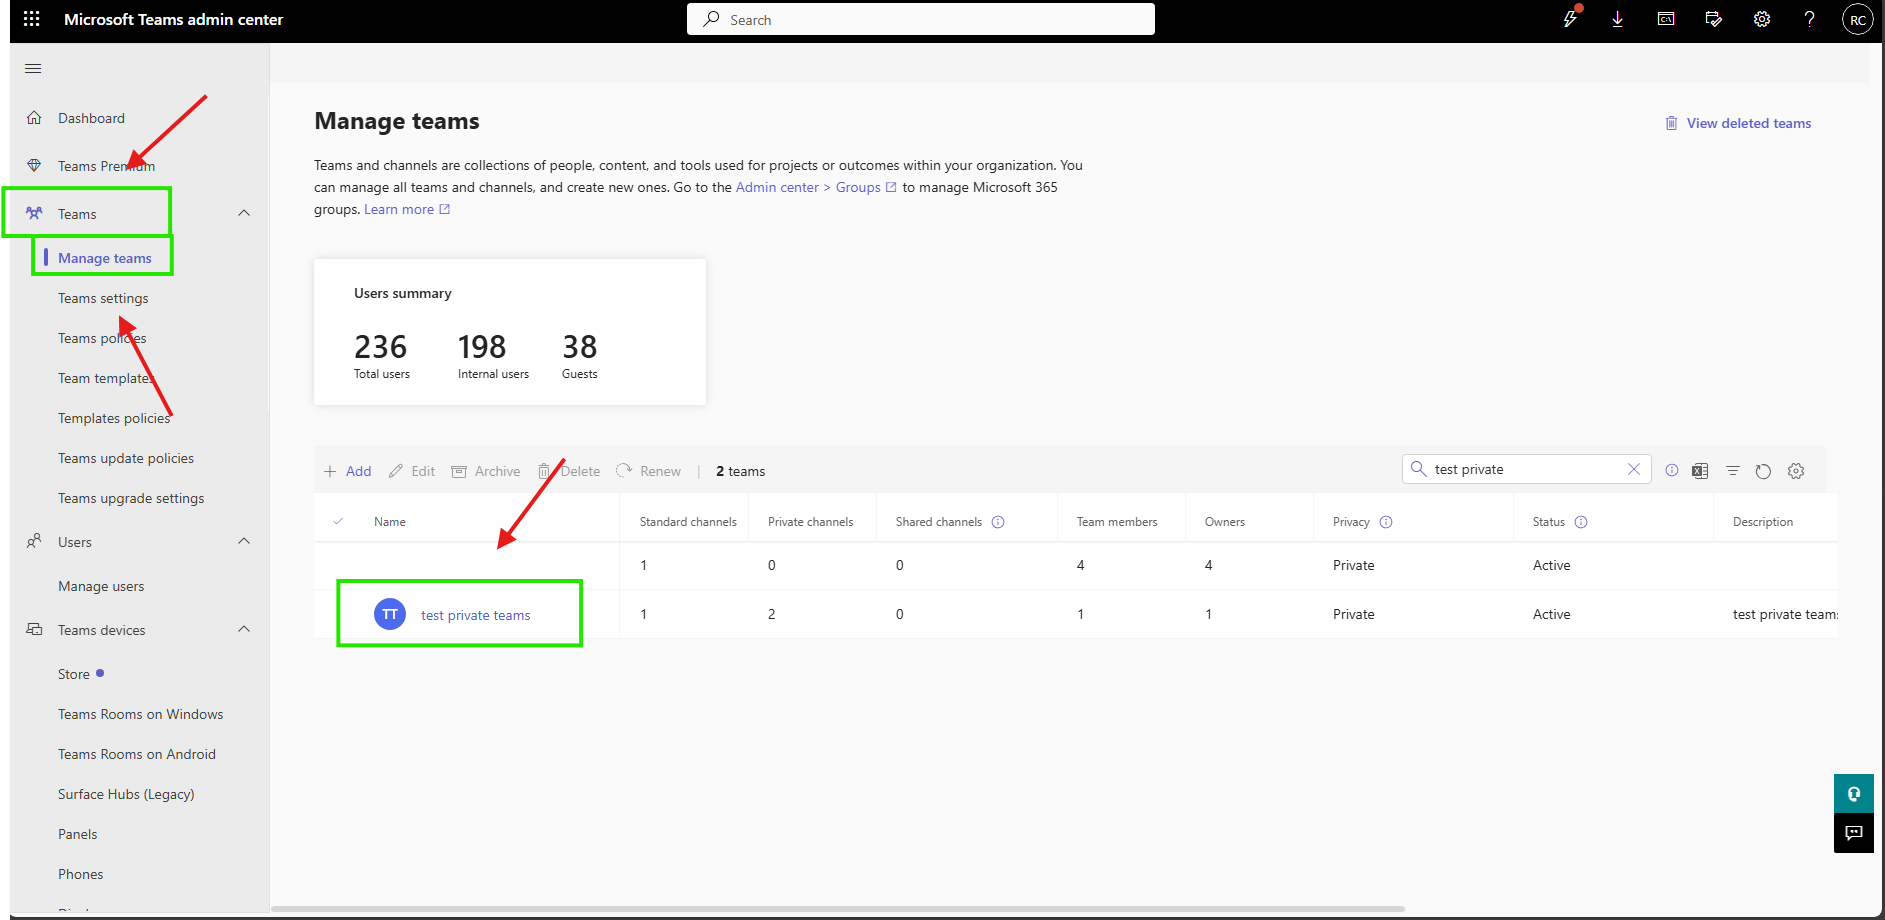Screen dimensions: 1885x920
Task: Sort by Team members column header
Action: (1117, 522)
